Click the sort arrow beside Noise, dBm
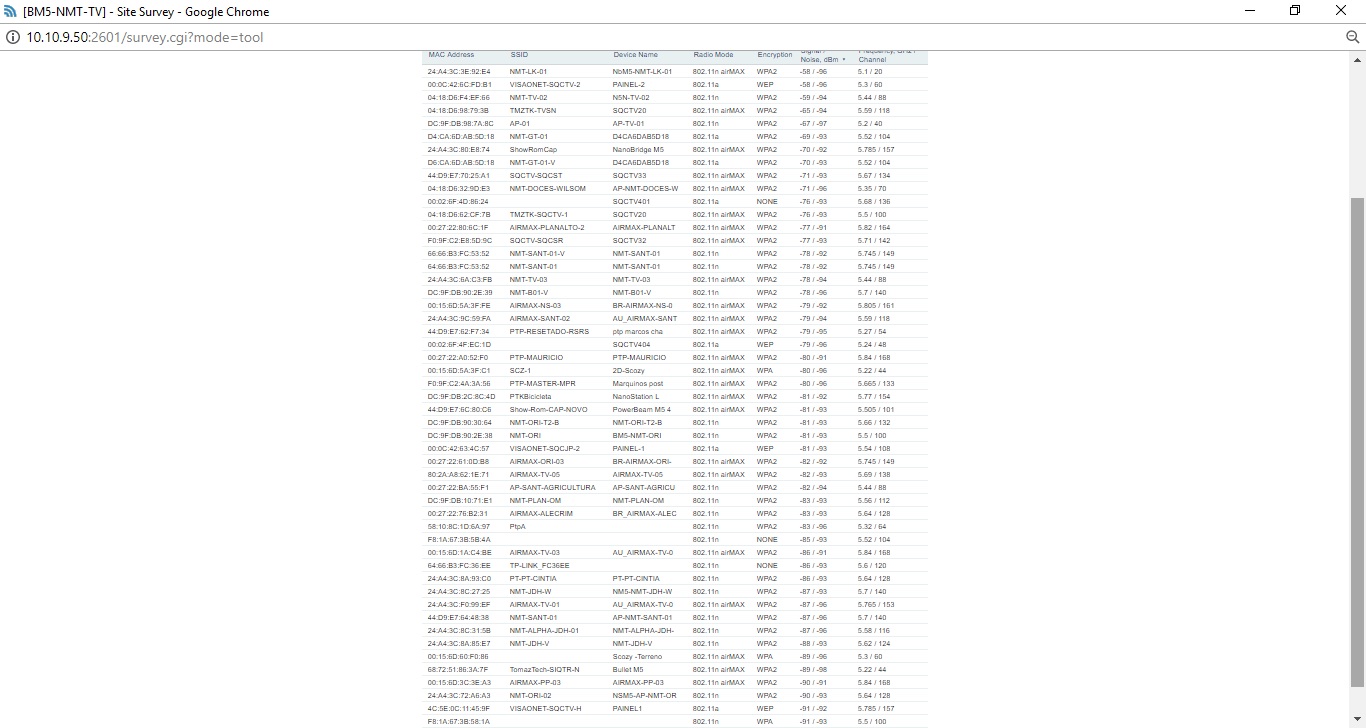Viewport: 1366px width, 728px height. point(844,60)
